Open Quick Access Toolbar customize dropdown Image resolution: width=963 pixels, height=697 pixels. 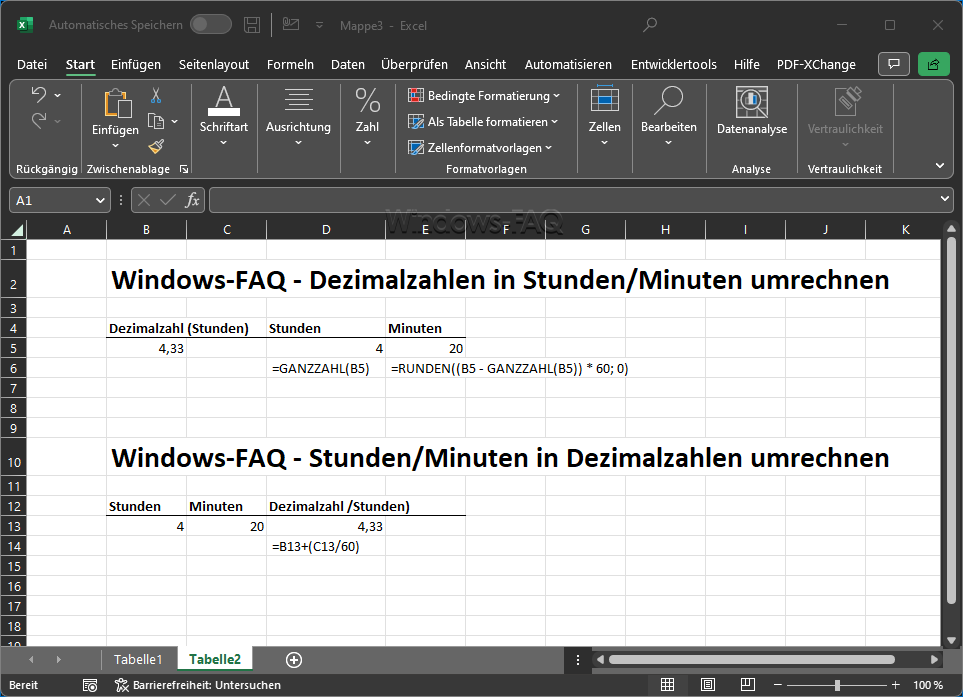click(319, 25)
